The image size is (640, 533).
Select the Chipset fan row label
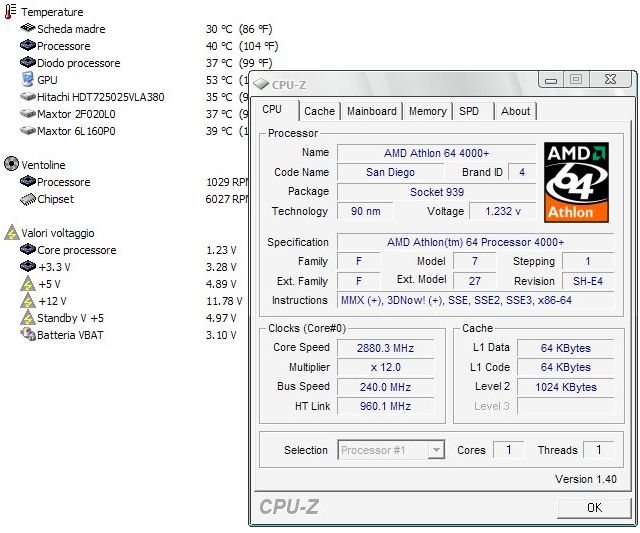pyautogui.click(x=56, y=199)
